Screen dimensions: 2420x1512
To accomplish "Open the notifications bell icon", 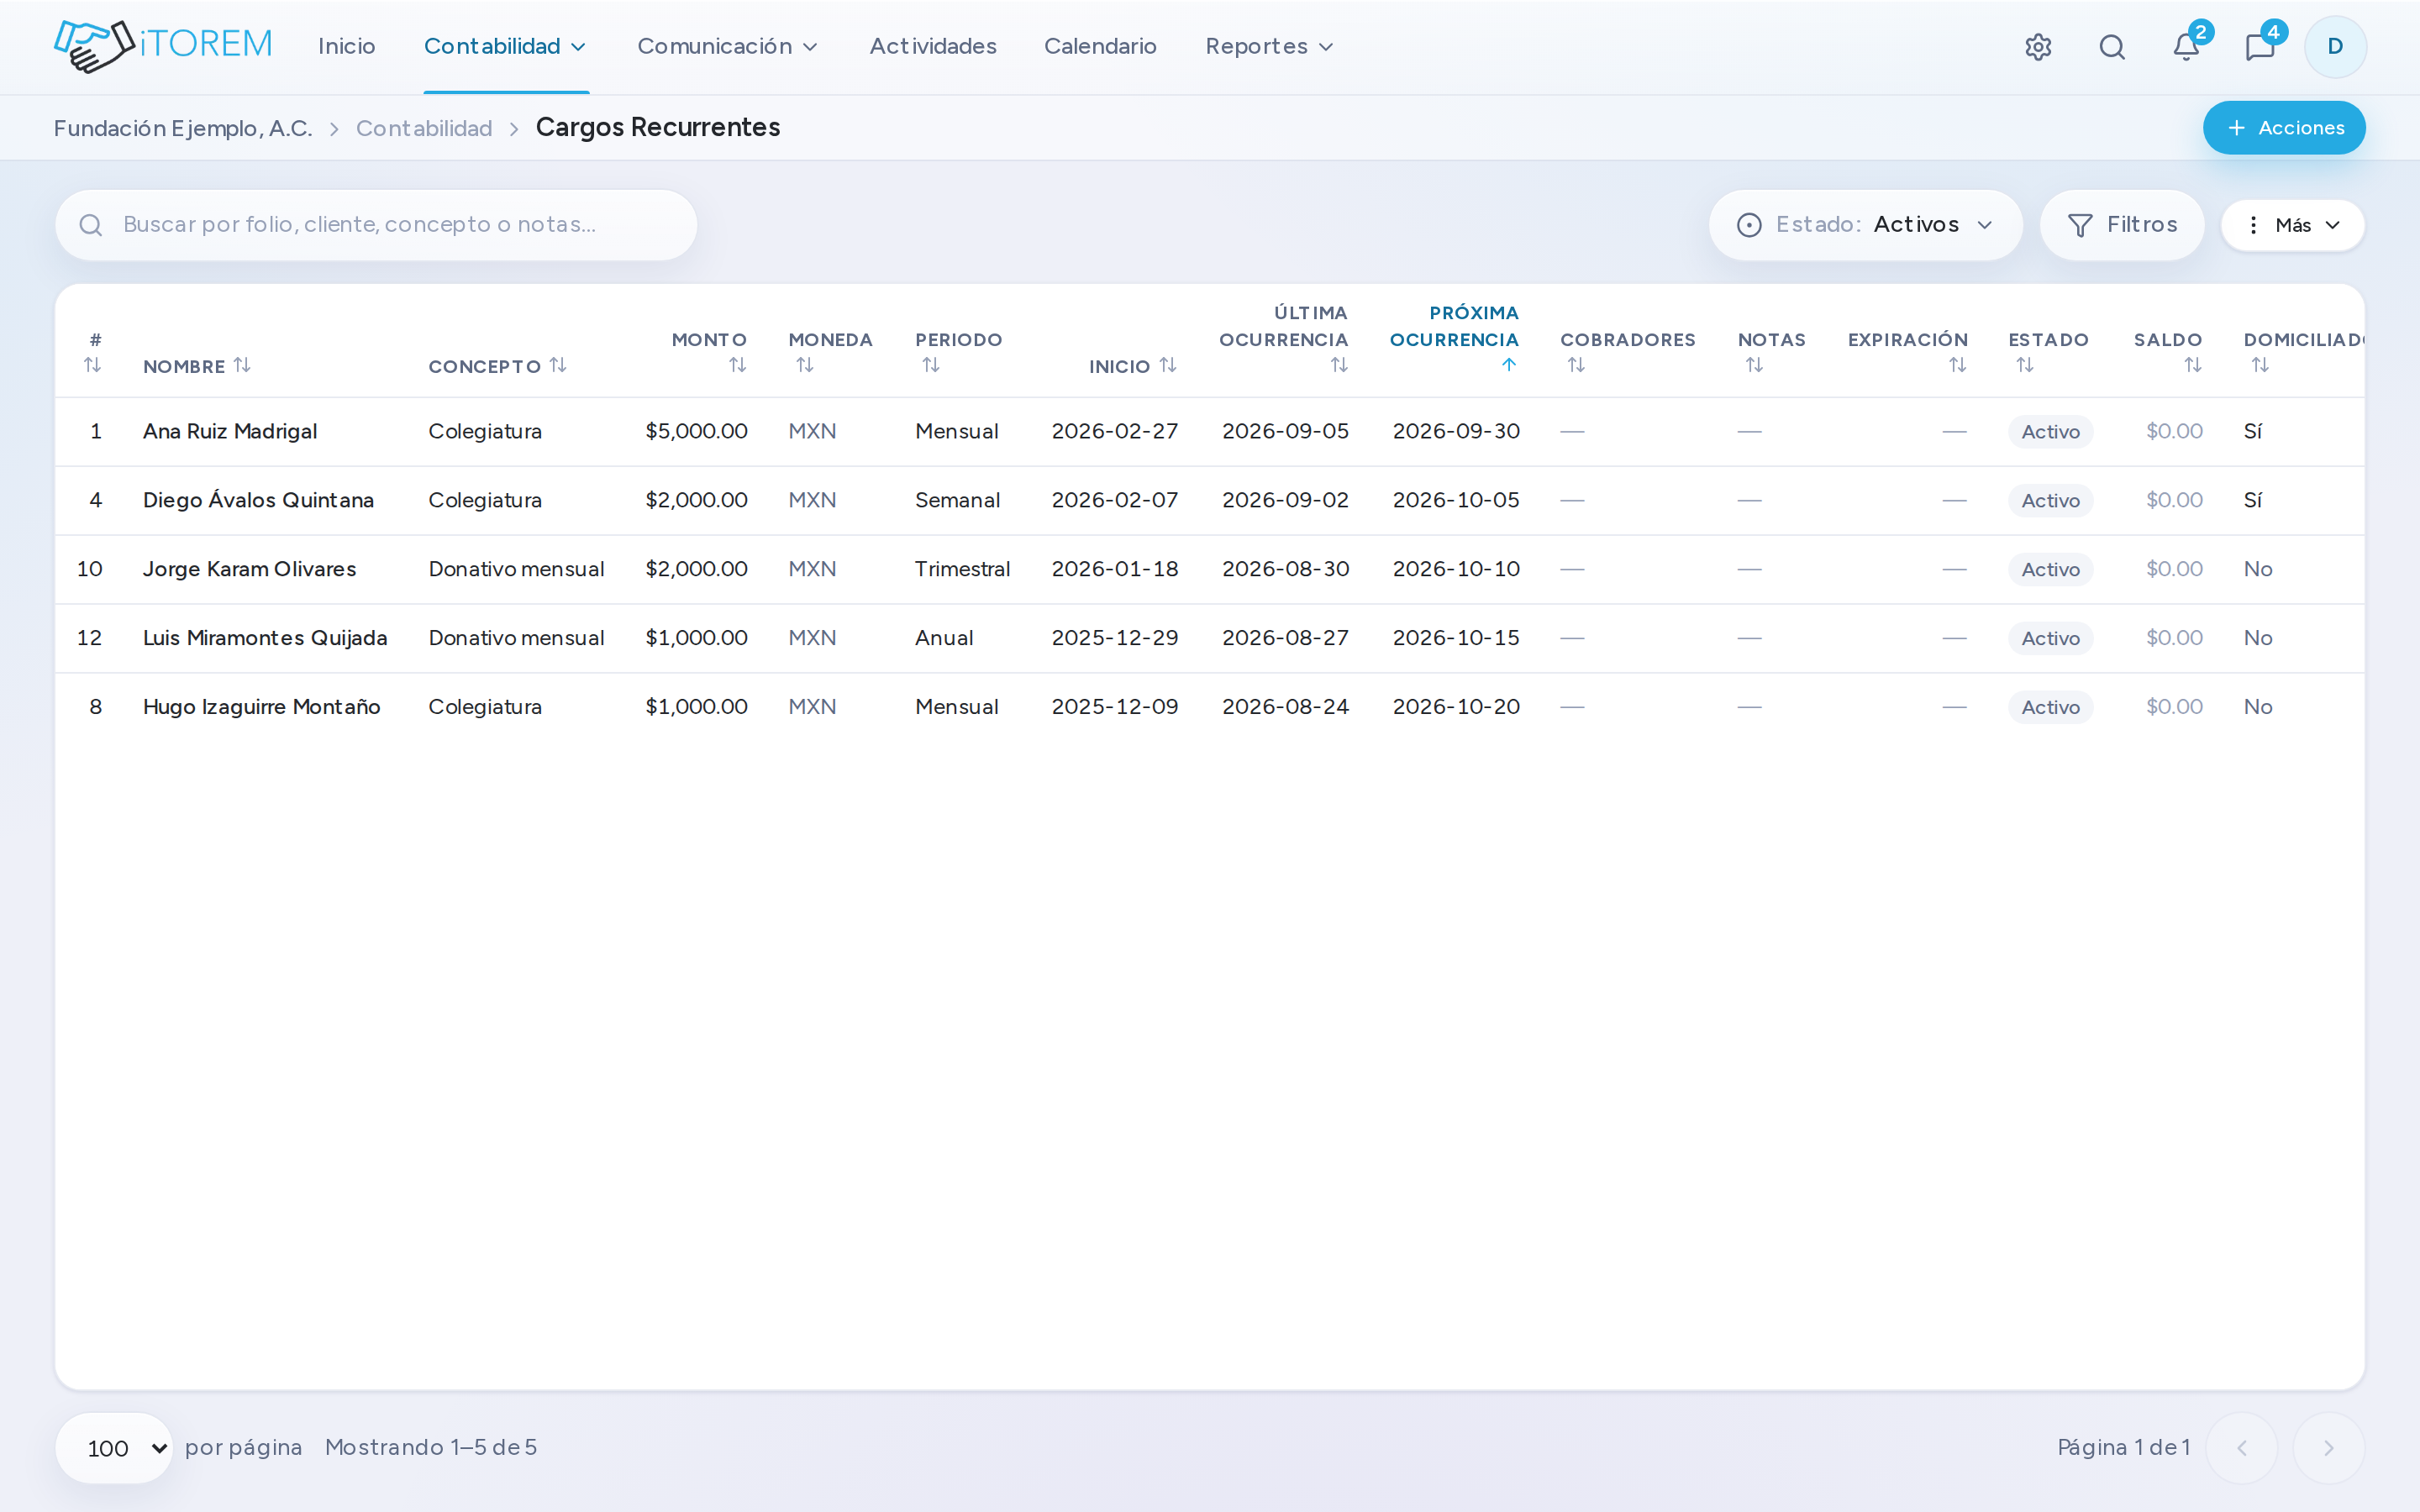I will (2186, 47).
